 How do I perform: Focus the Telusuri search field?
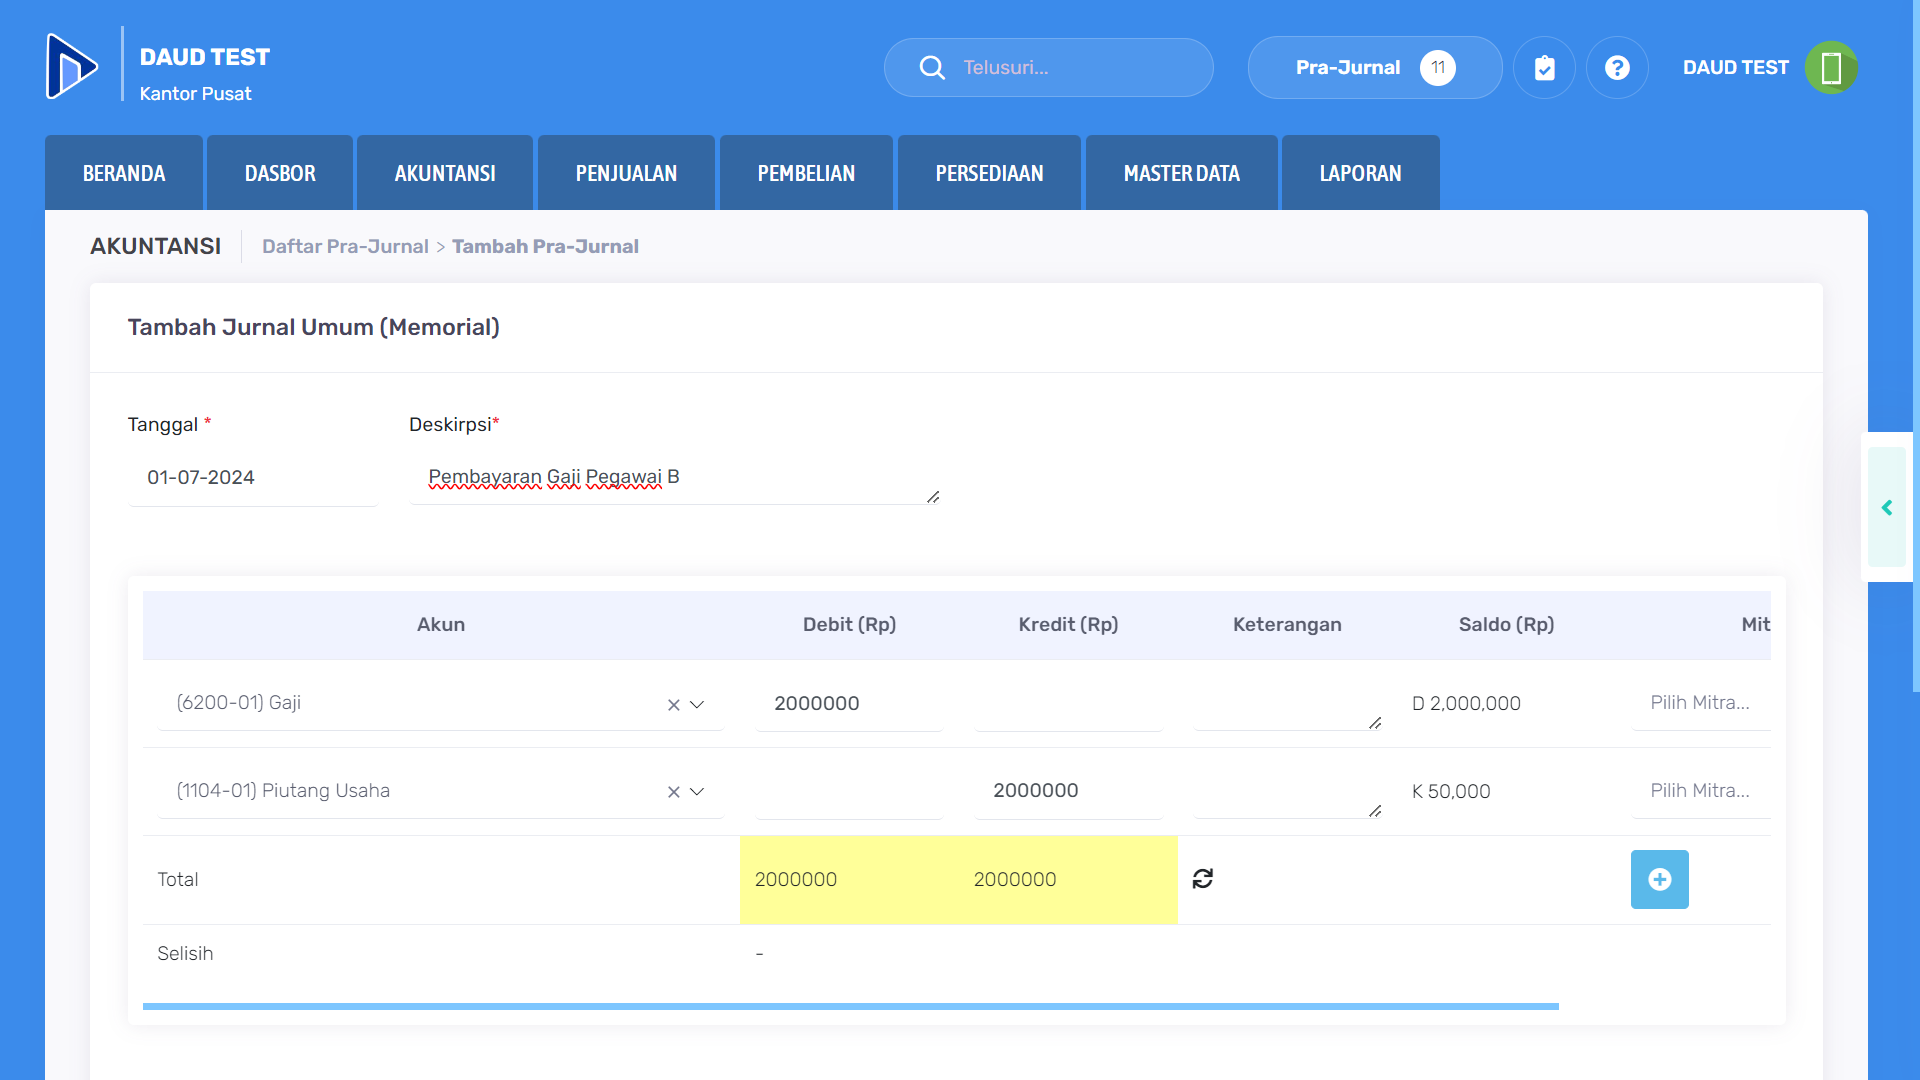1048,67
